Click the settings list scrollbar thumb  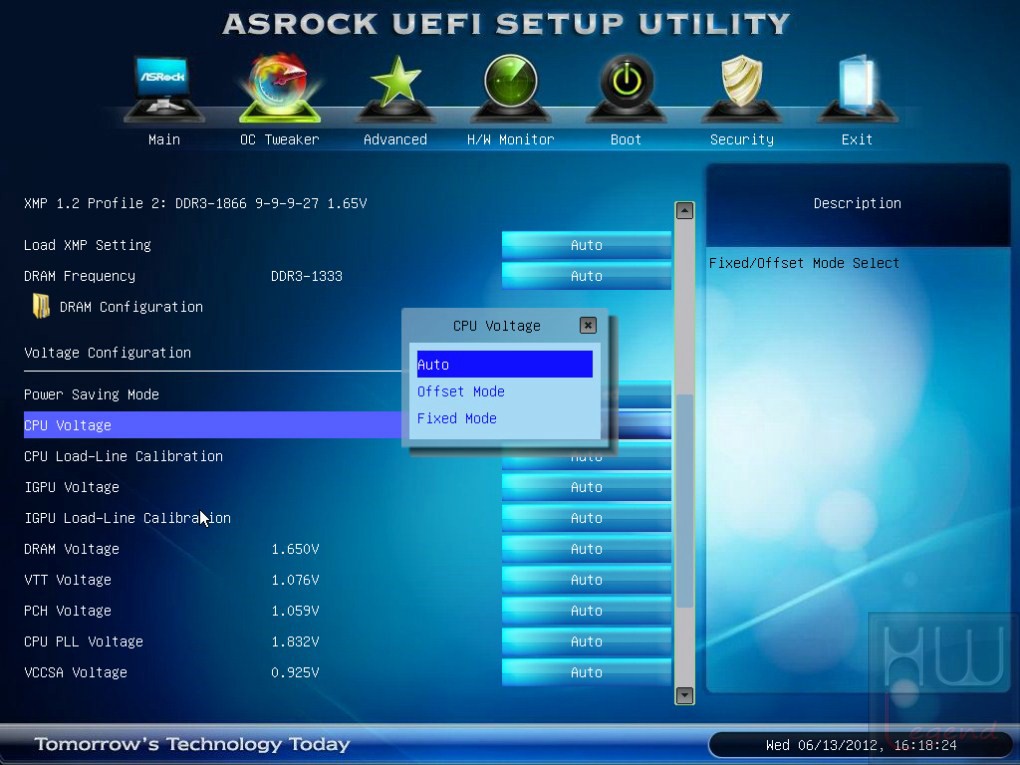pos(684,501)
